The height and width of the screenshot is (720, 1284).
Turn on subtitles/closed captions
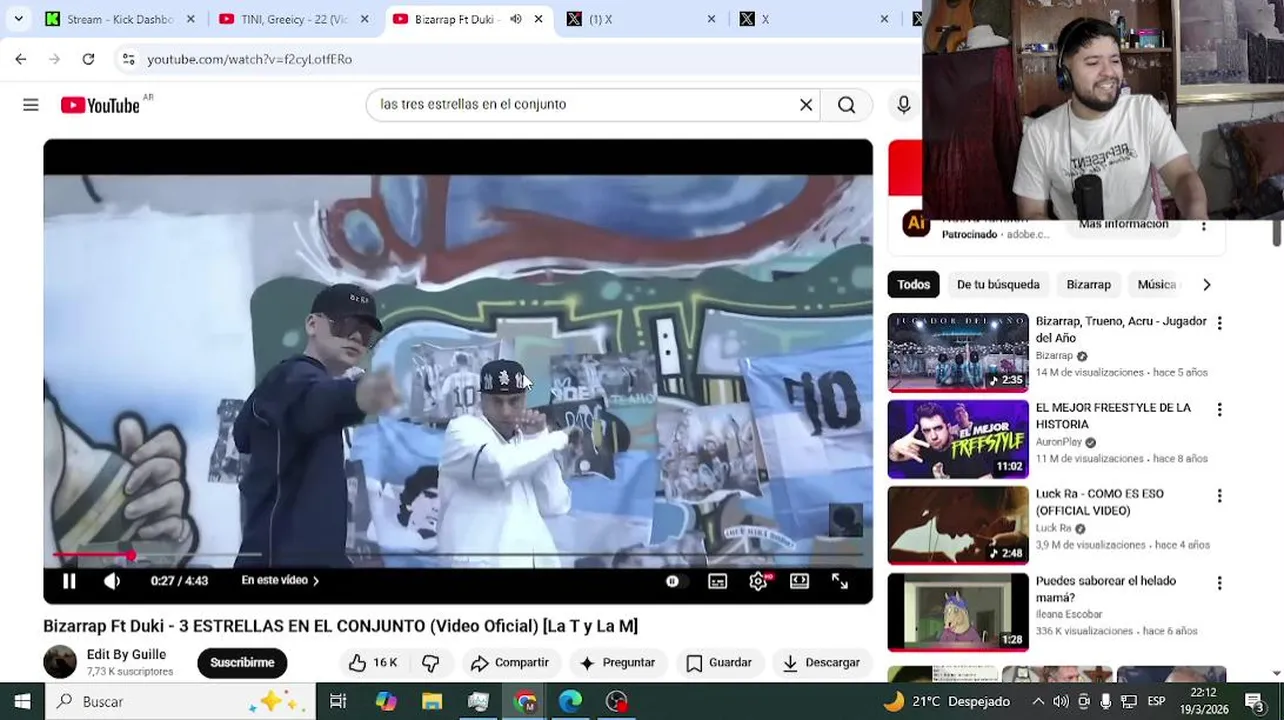point(718,581)
